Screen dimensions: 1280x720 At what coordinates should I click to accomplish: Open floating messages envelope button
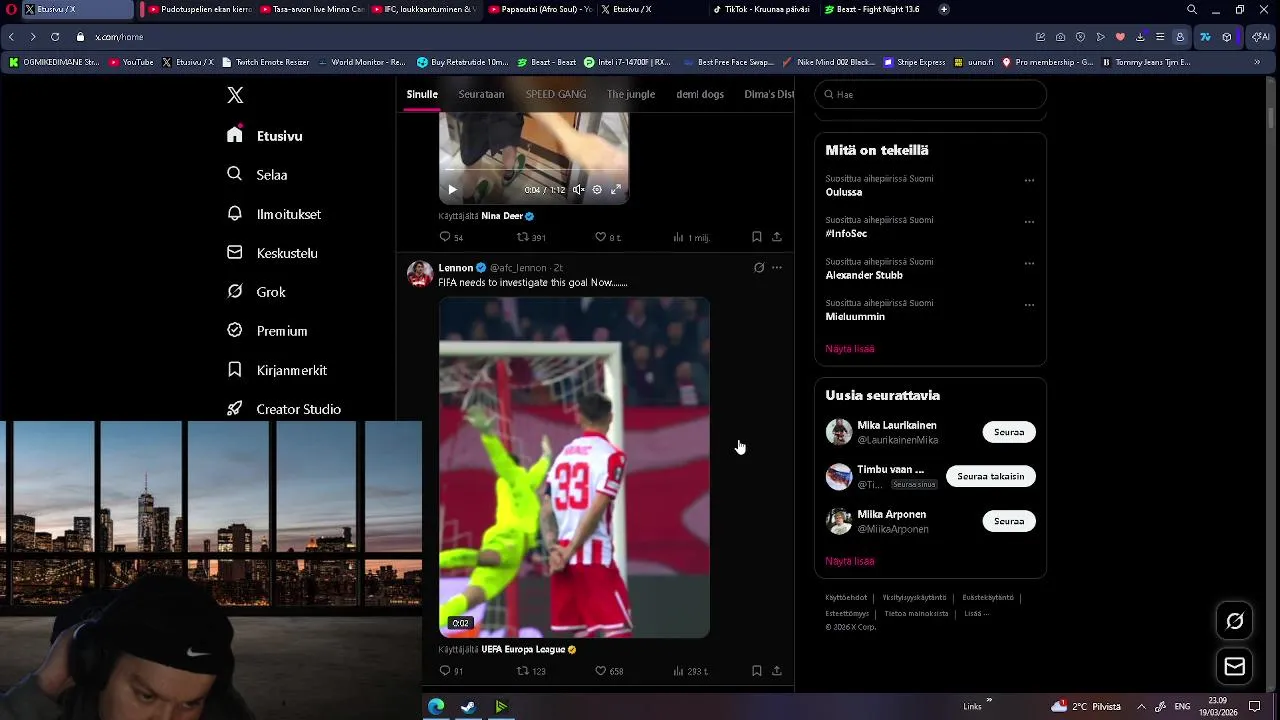pos(1235,667)
